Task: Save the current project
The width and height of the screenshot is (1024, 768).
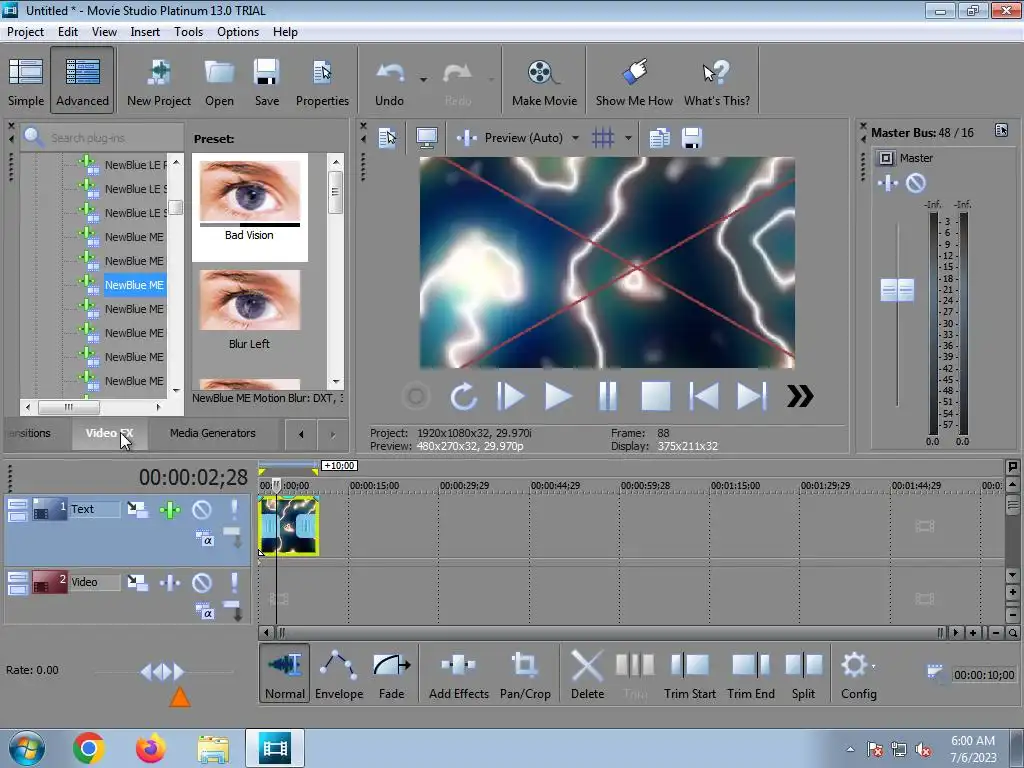Action: pyautogui.click(x=266, y=82)
